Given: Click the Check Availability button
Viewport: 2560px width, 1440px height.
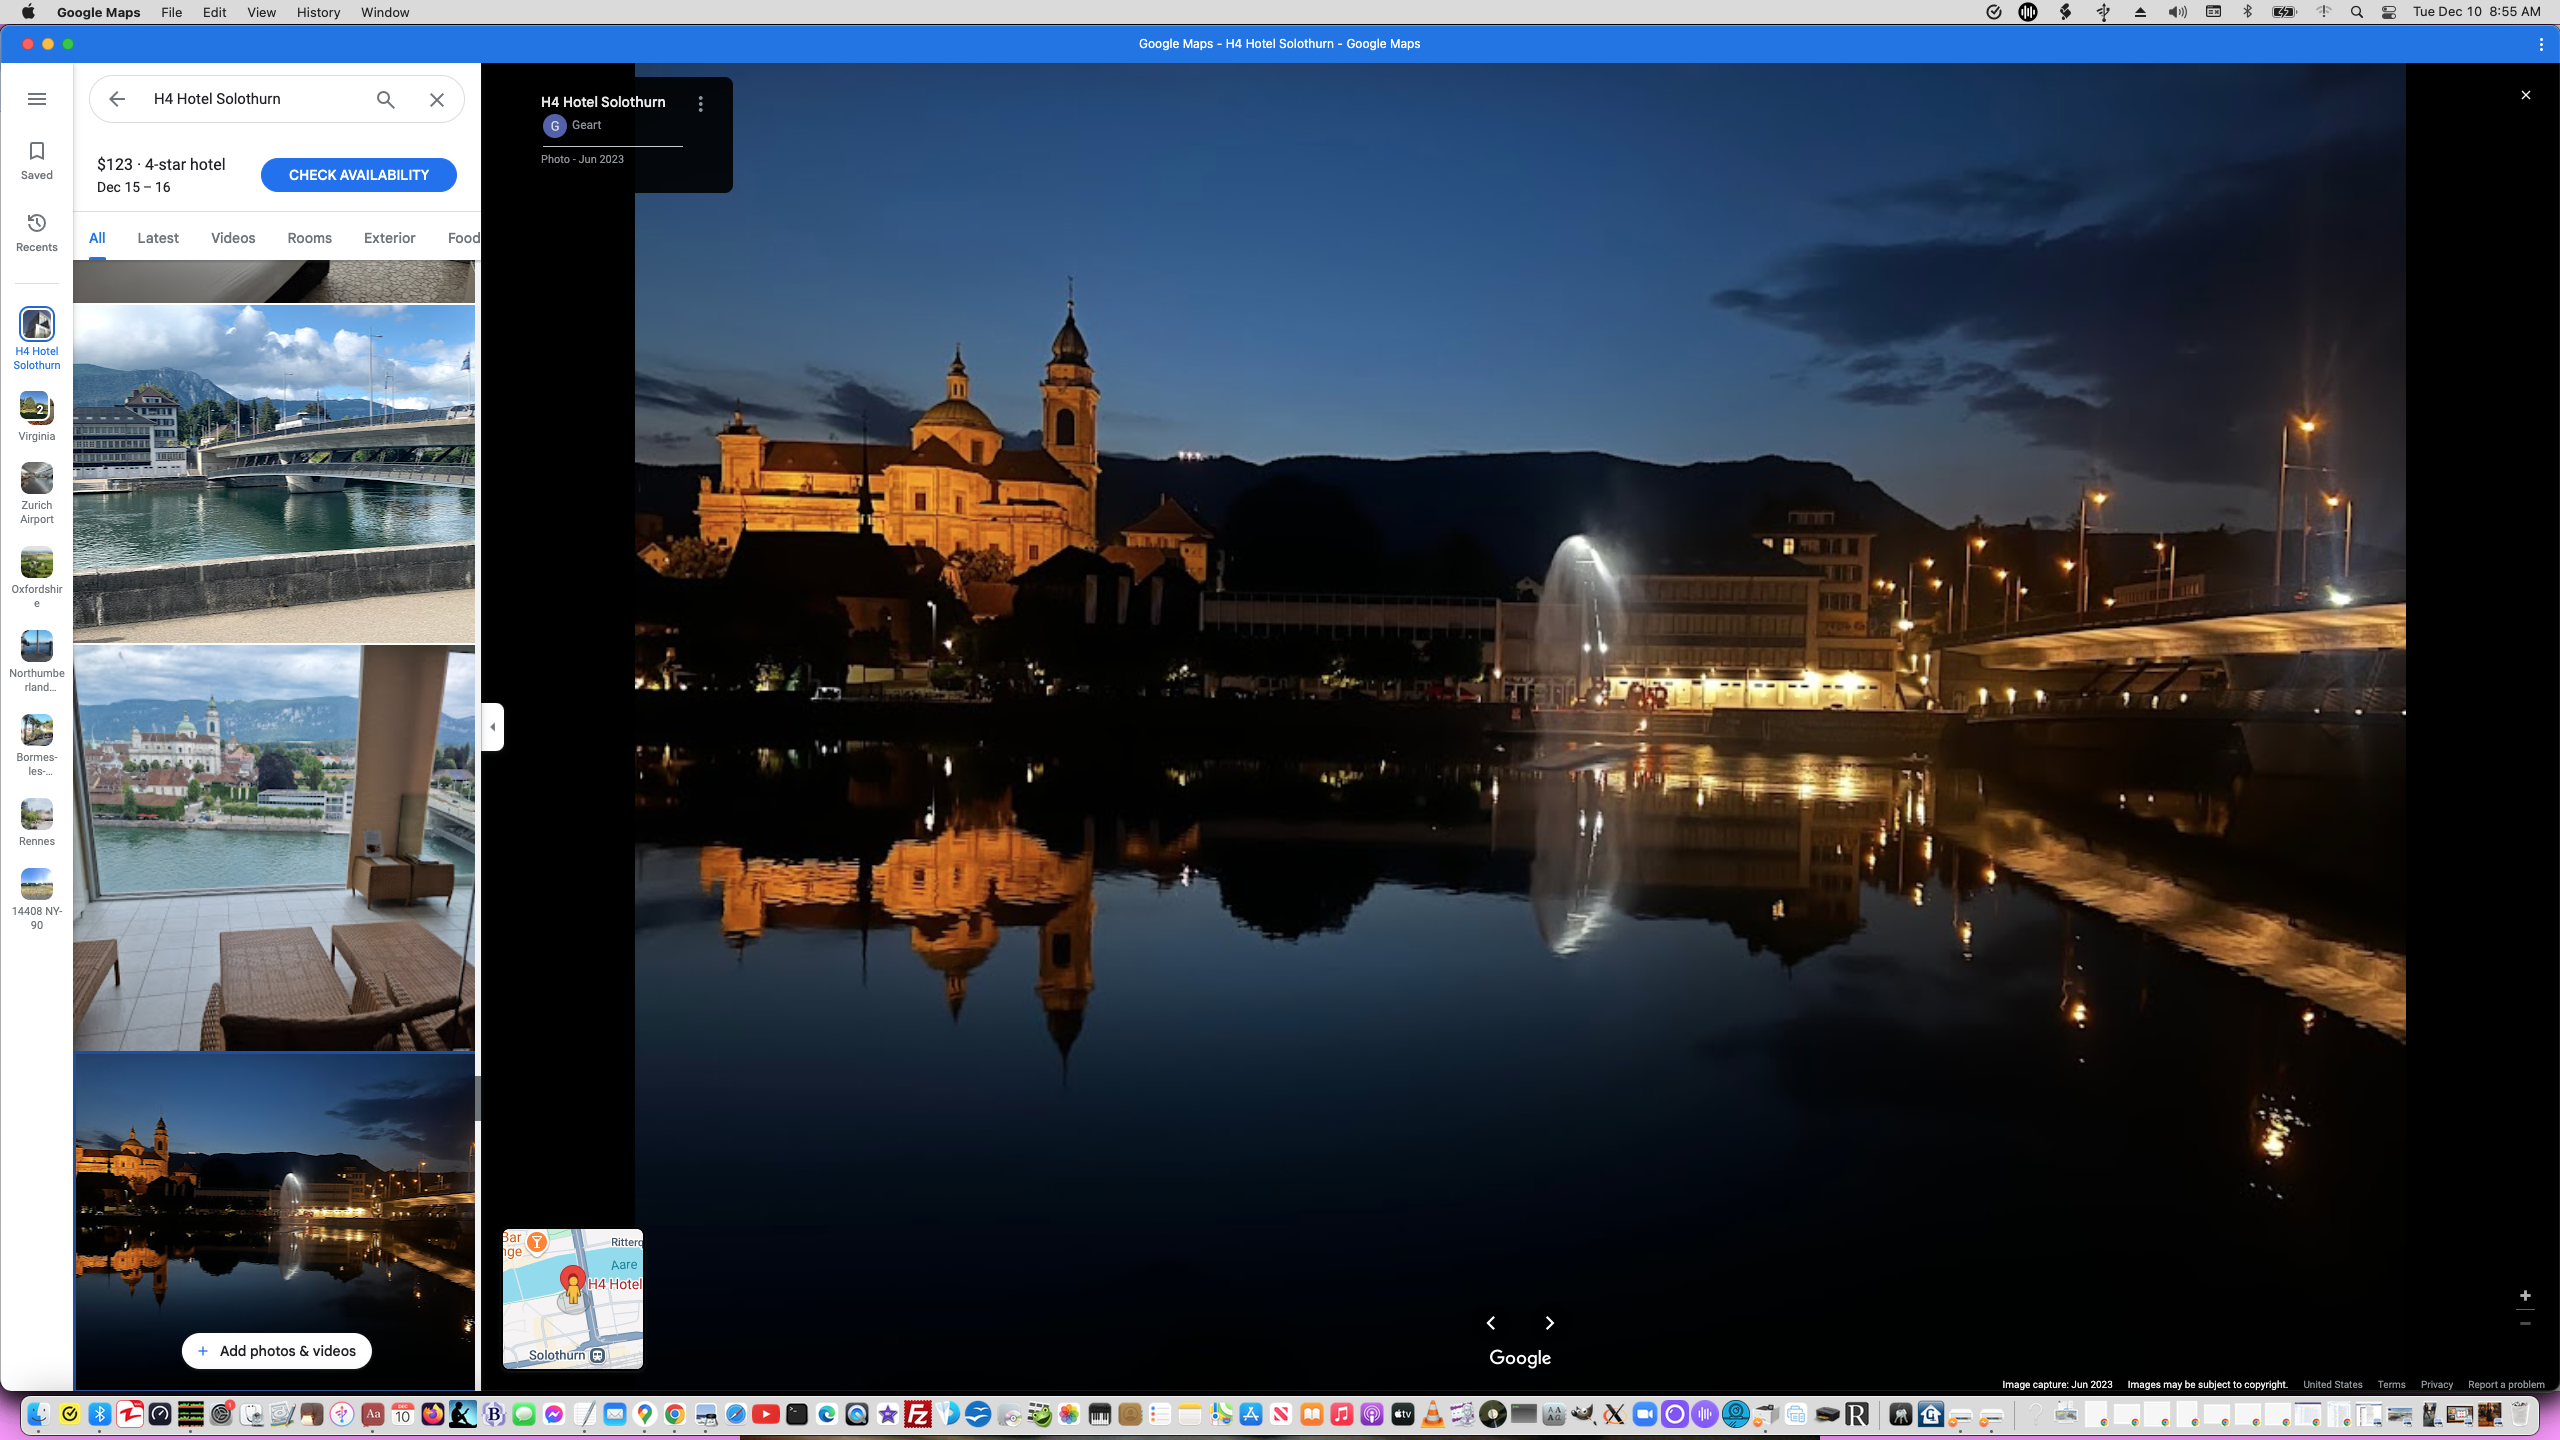Looking at the screenshot, I should point(358,175).
